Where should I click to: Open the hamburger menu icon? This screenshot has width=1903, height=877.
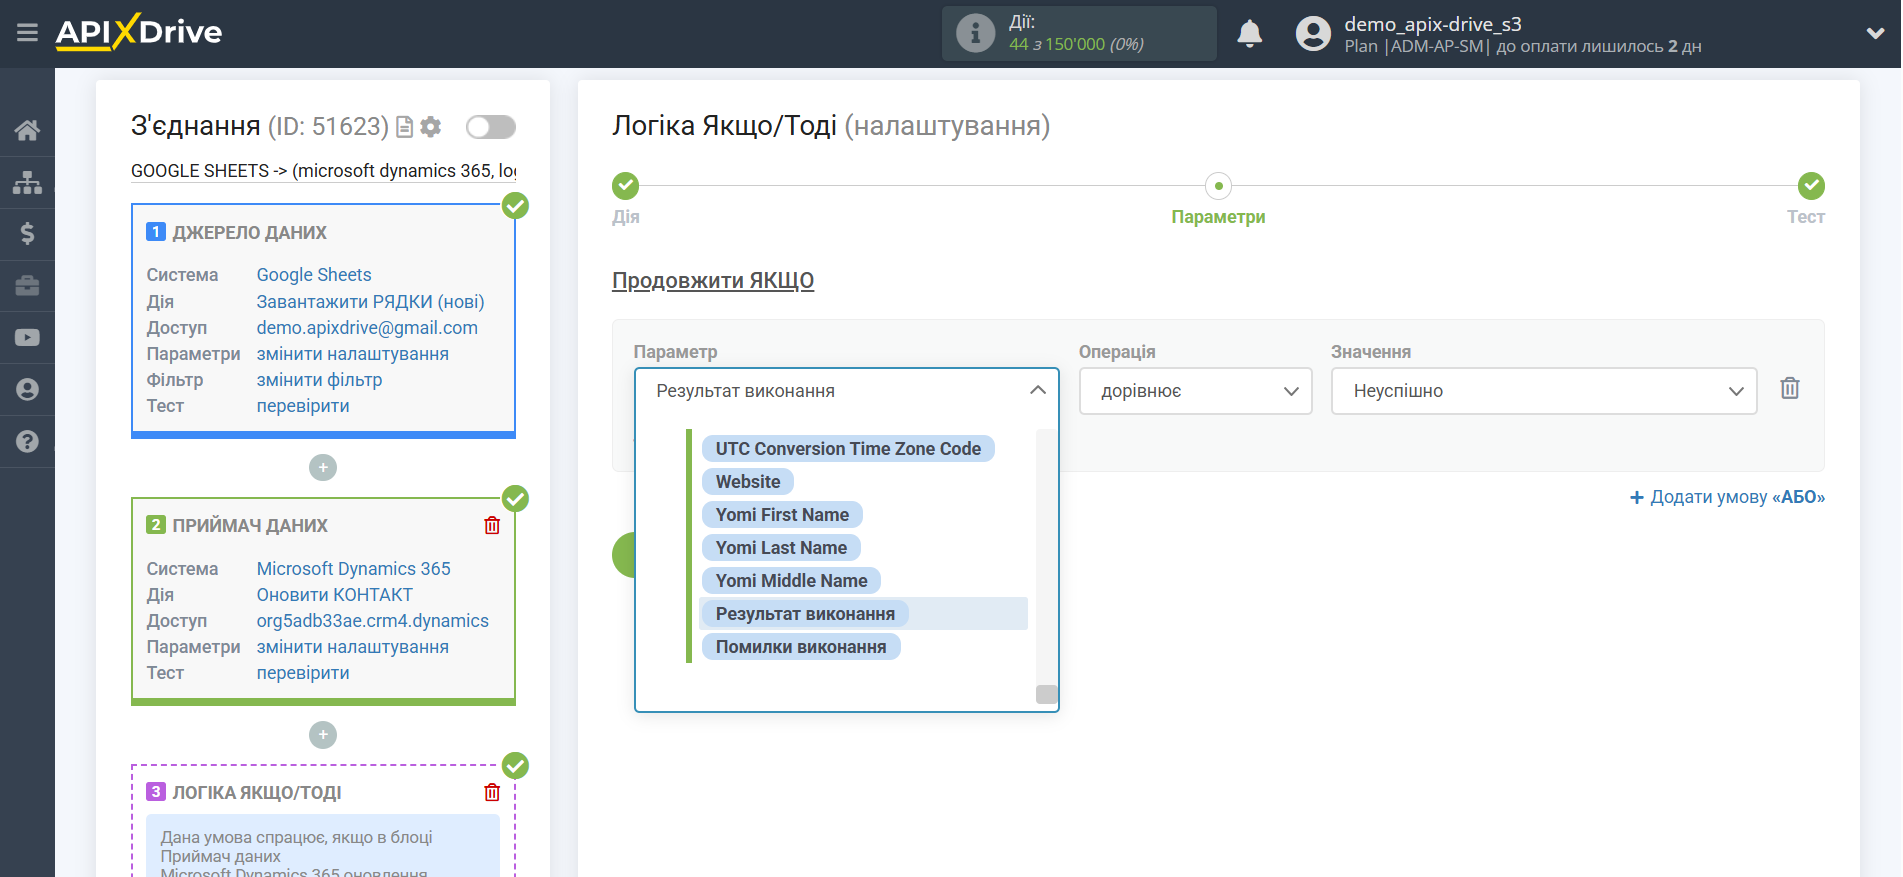click(27, 33)
